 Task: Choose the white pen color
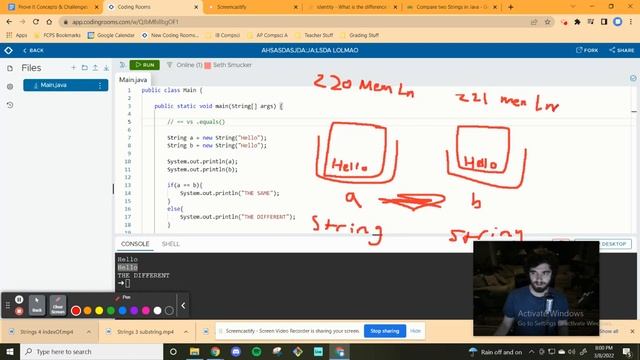(x=158, y=311)
